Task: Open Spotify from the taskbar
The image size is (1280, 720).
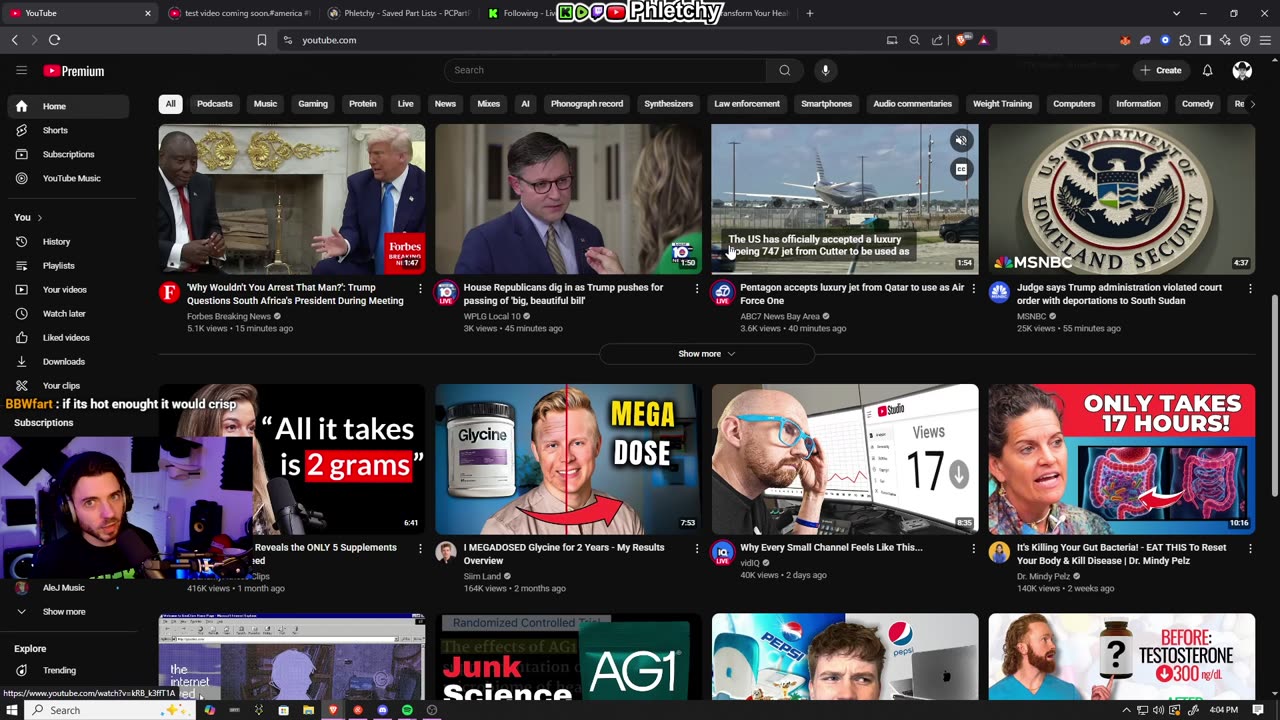Action: [407, 710]
